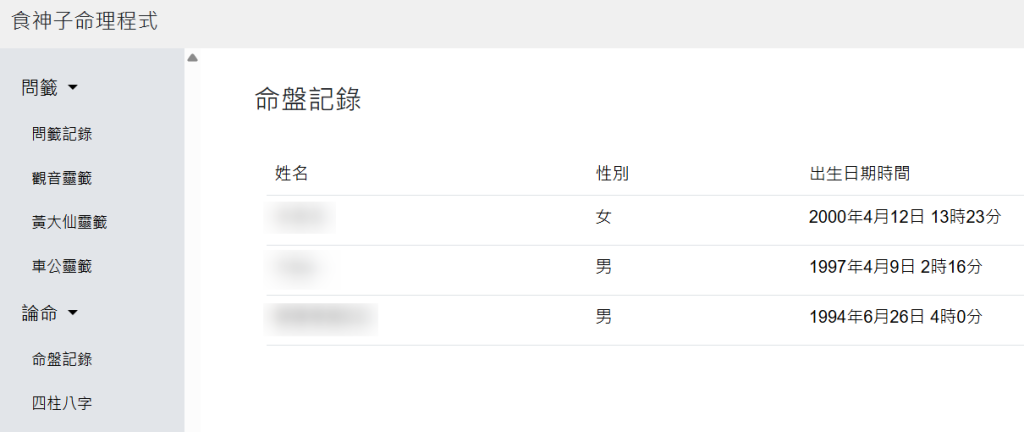Screen dimensions: 1024x432
Task: Go to the 觀音靈籤 page
Action: 69,178
